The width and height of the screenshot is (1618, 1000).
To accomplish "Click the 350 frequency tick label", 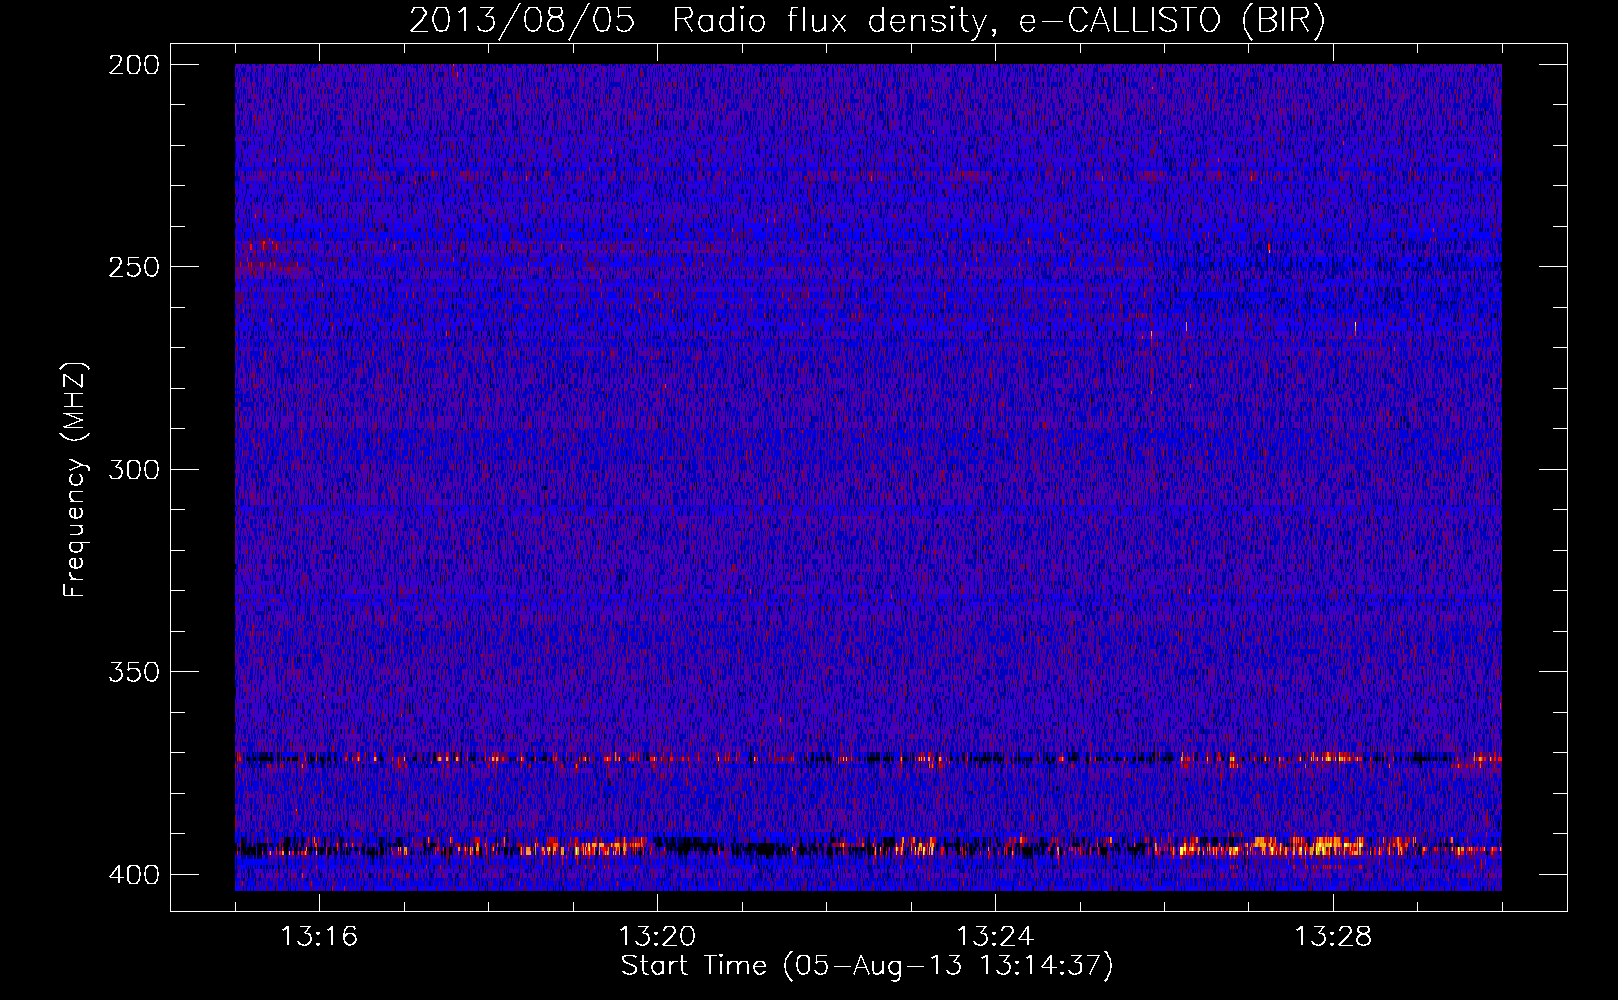I will [x=133, y=672].
